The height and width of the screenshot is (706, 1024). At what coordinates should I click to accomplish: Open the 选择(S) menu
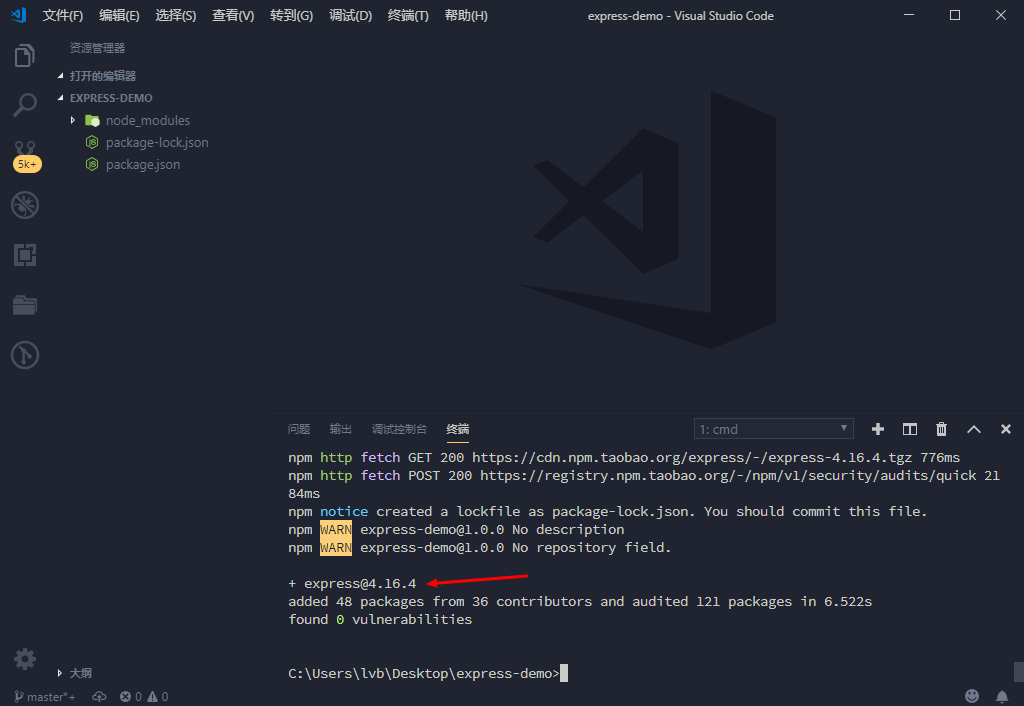[x=176, y=16]
